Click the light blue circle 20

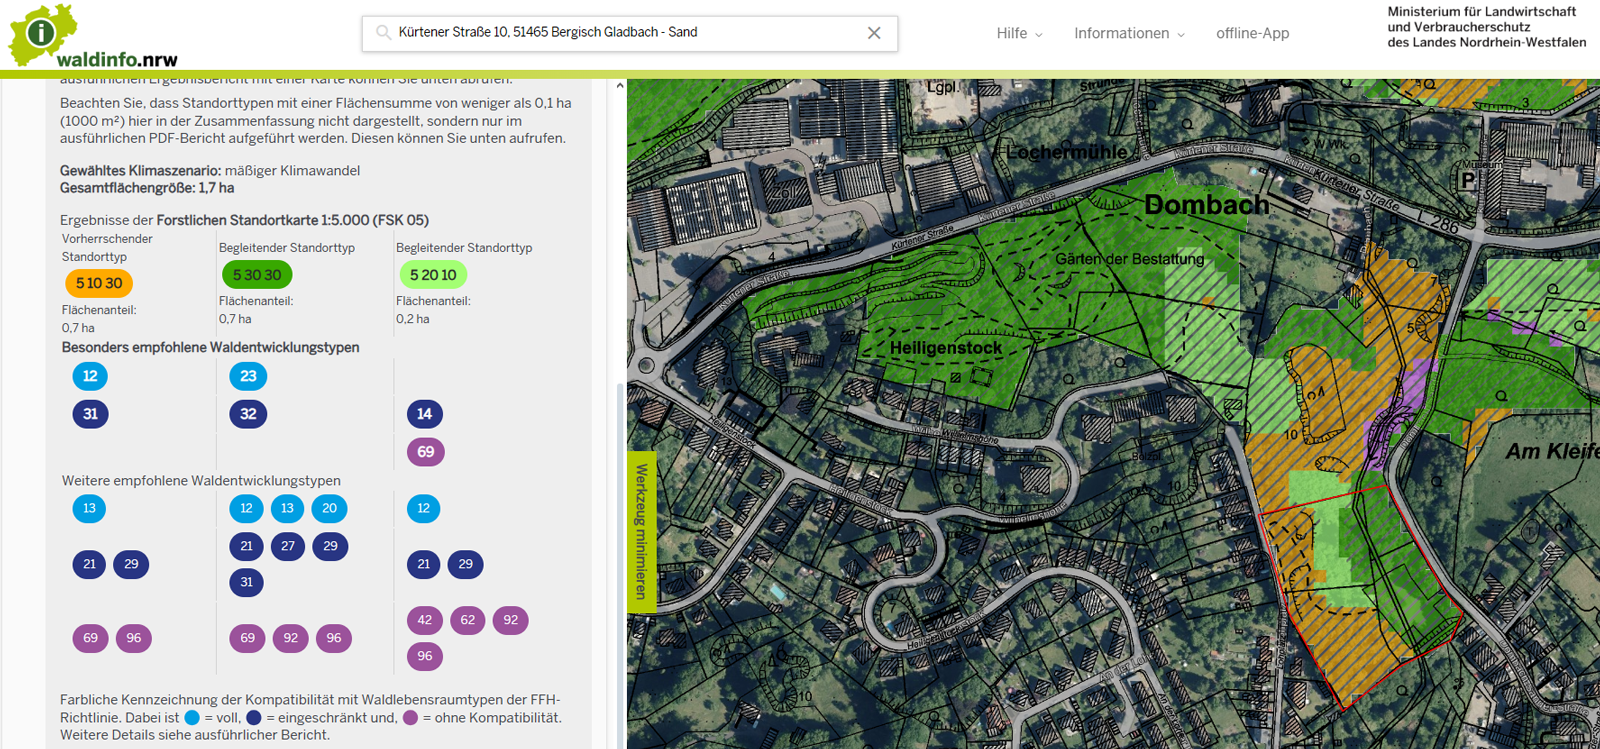[x=329, y=508]
